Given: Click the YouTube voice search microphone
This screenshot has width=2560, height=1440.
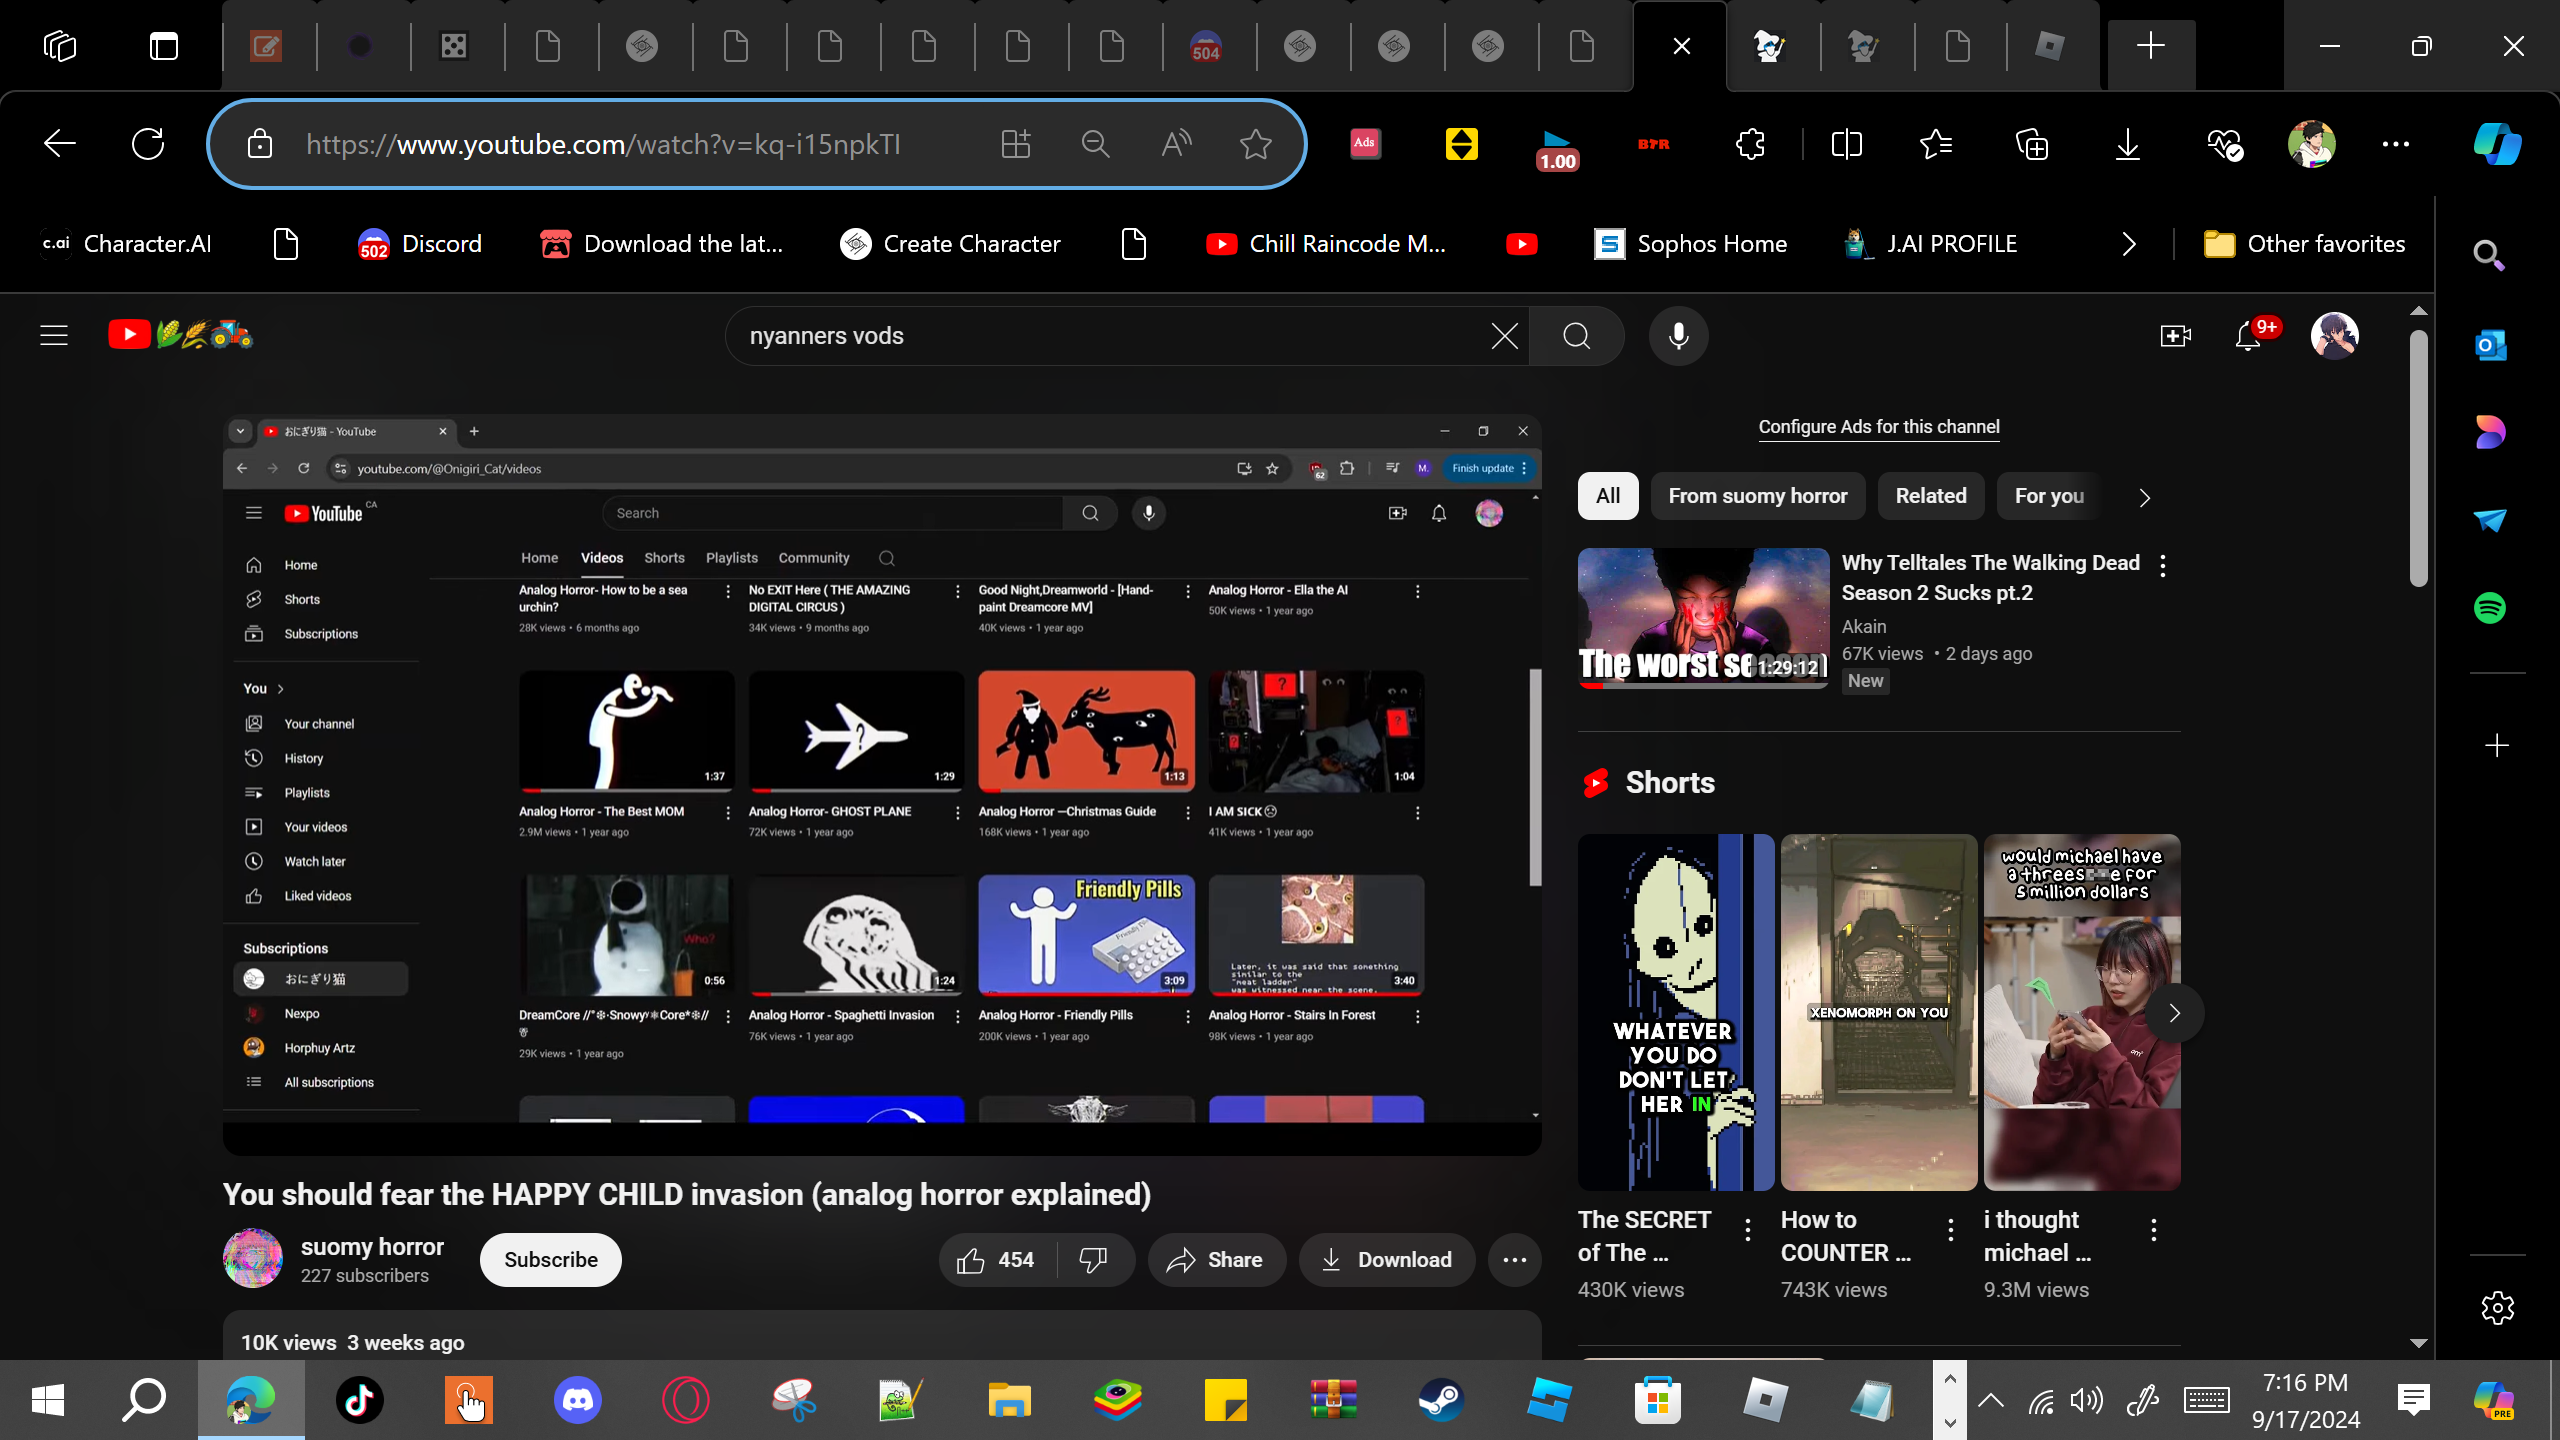Looking at the screenshot, I should [x=1678, y=336].
